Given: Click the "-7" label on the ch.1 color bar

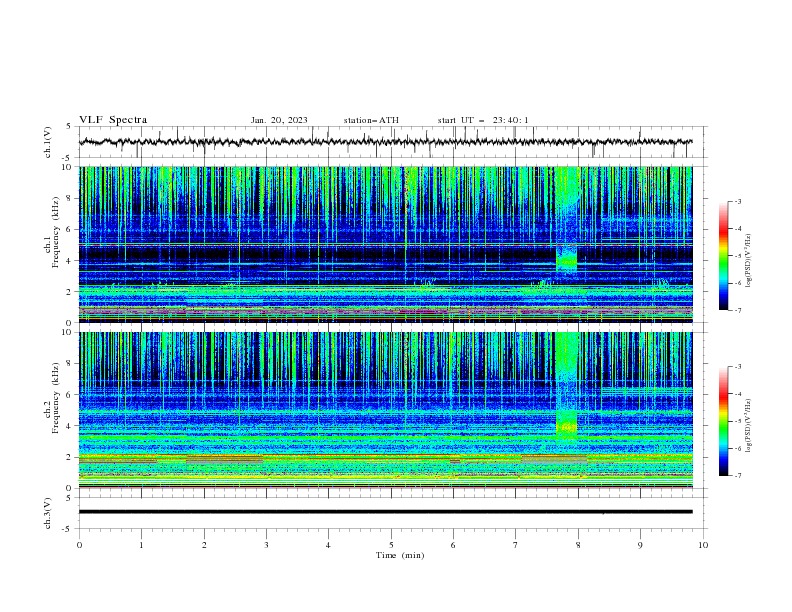Looking at the screenshot, I should [x=737, y=310].
